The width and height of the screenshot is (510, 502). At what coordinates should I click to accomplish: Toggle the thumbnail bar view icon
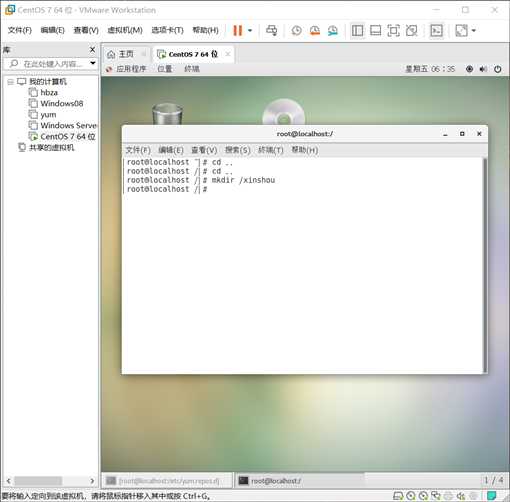[376, 31]
